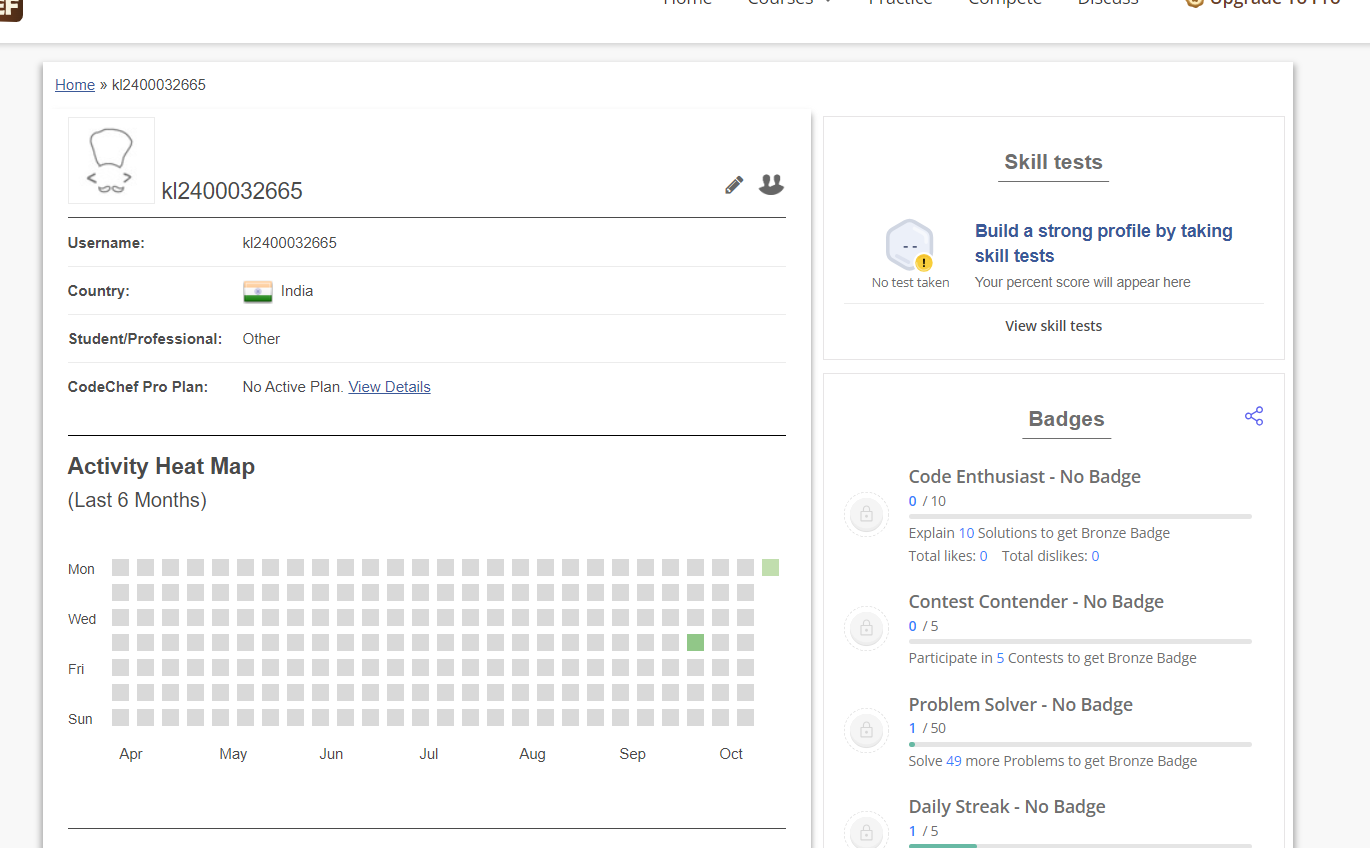Viewport: 1370px width, 848px height.
Task: Click the Contest Contender - No Badge title
Action: tap(1036, 602)
